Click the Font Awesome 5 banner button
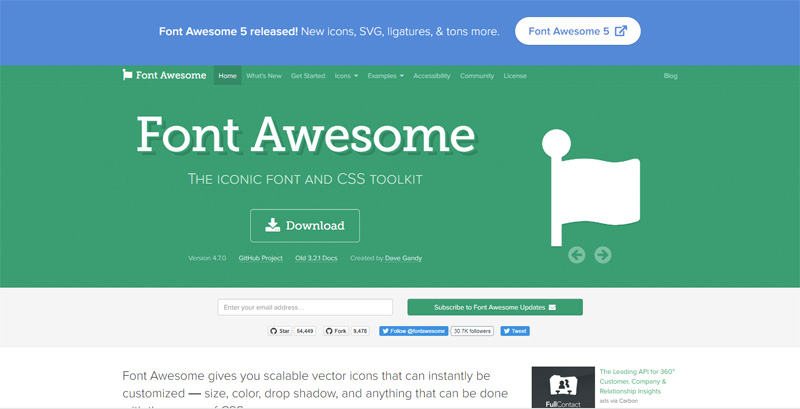 (x=578, y=31)
